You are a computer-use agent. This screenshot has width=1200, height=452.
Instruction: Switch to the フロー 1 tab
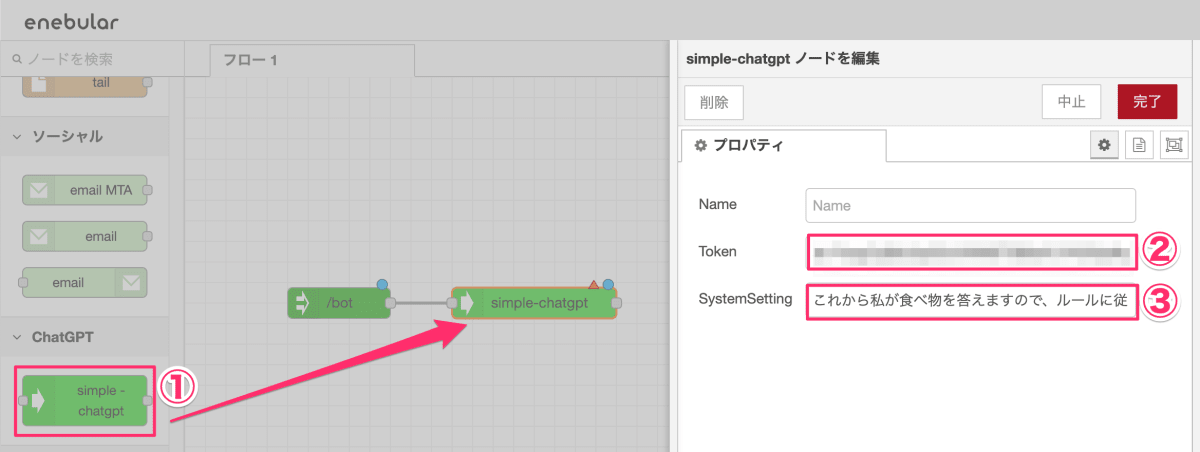point(311,60)
